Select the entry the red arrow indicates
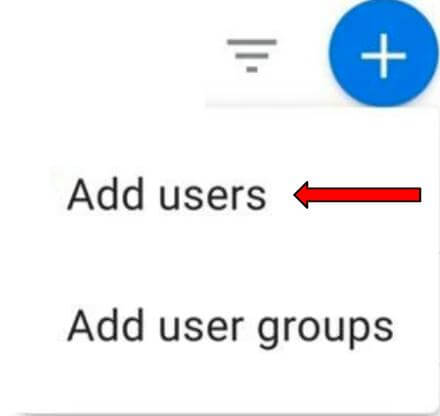 [x=166, y=194]
